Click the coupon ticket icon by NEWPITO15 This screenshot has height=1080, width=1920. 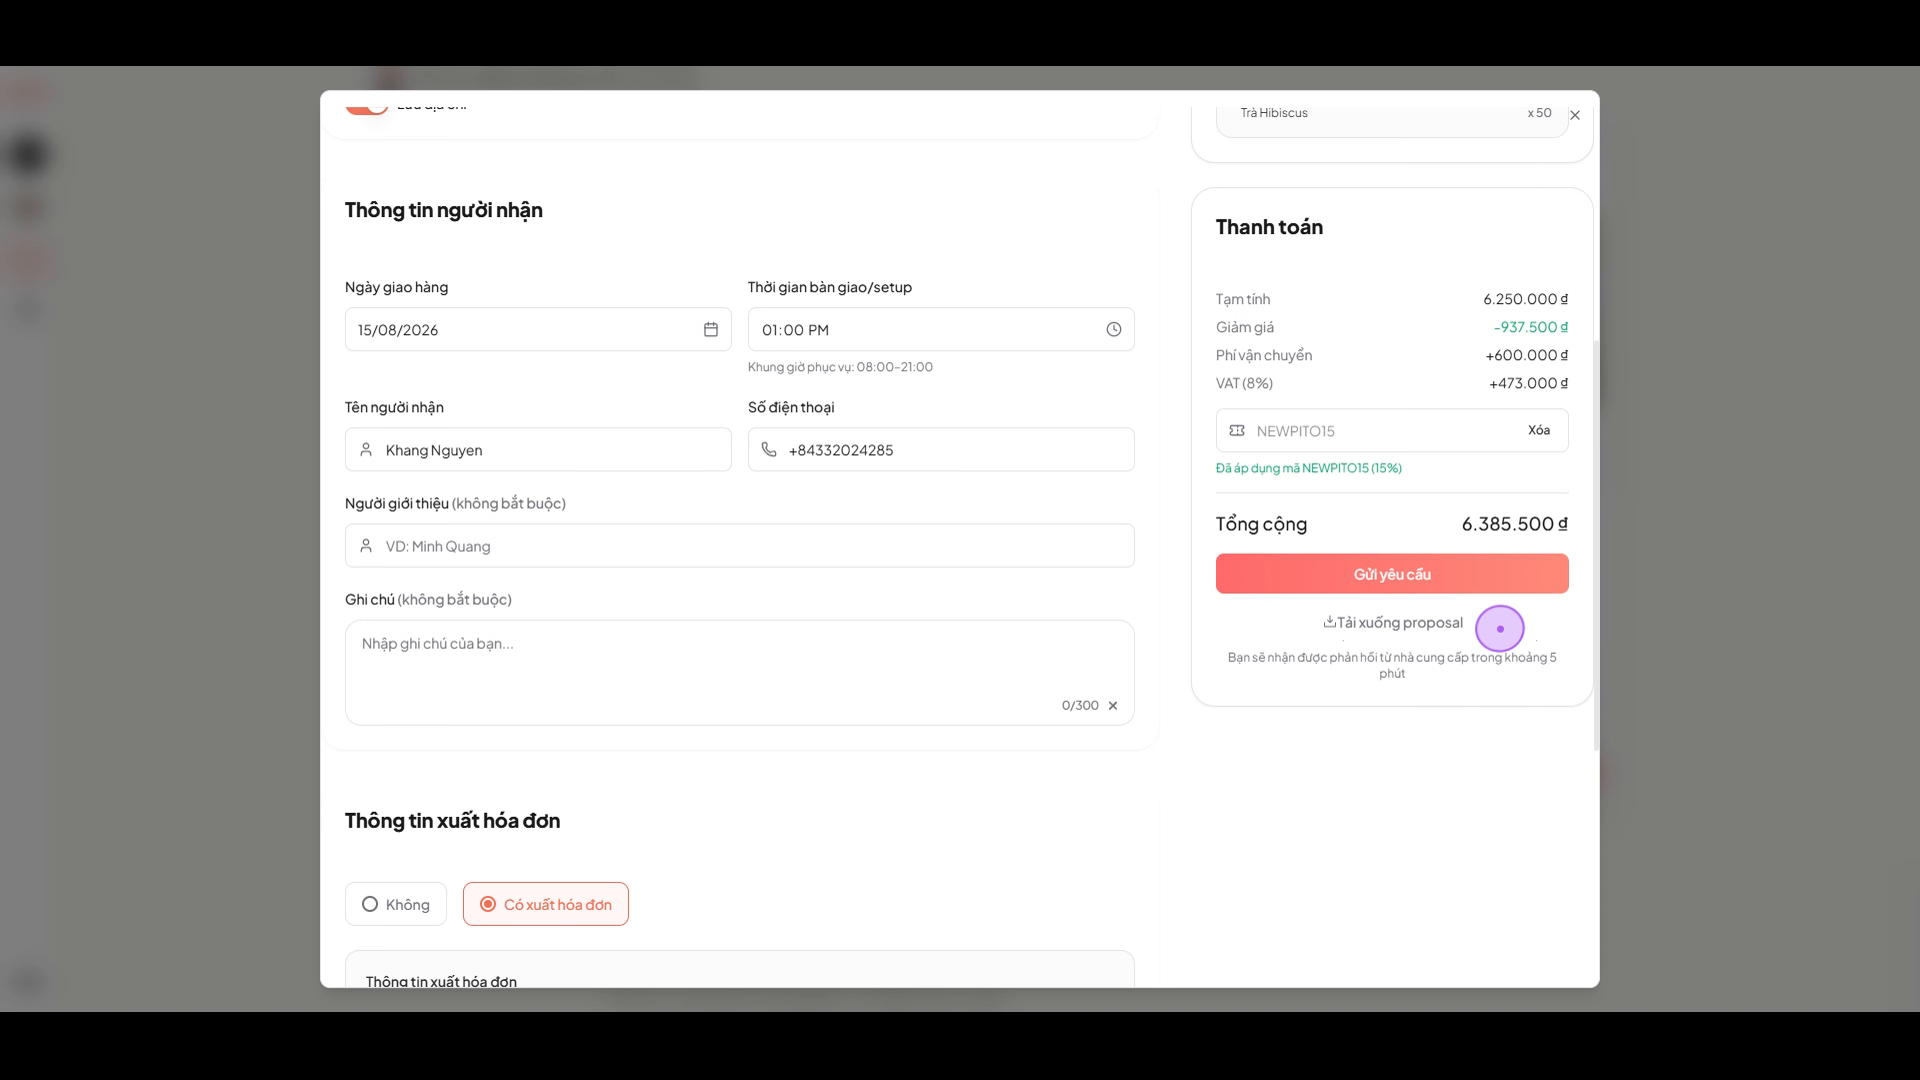[1237, 431]
